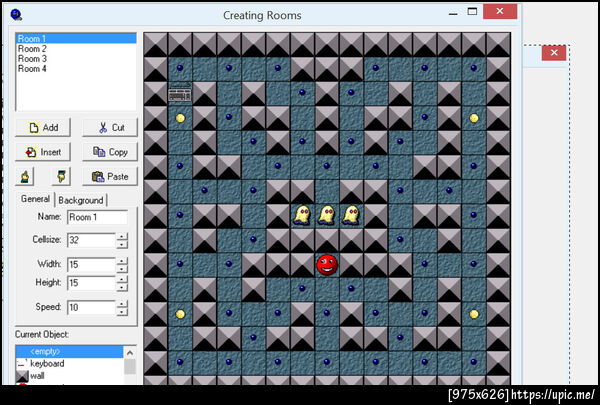
Task: Click the rightmost ghost in the room
Action: coord(351,215)
